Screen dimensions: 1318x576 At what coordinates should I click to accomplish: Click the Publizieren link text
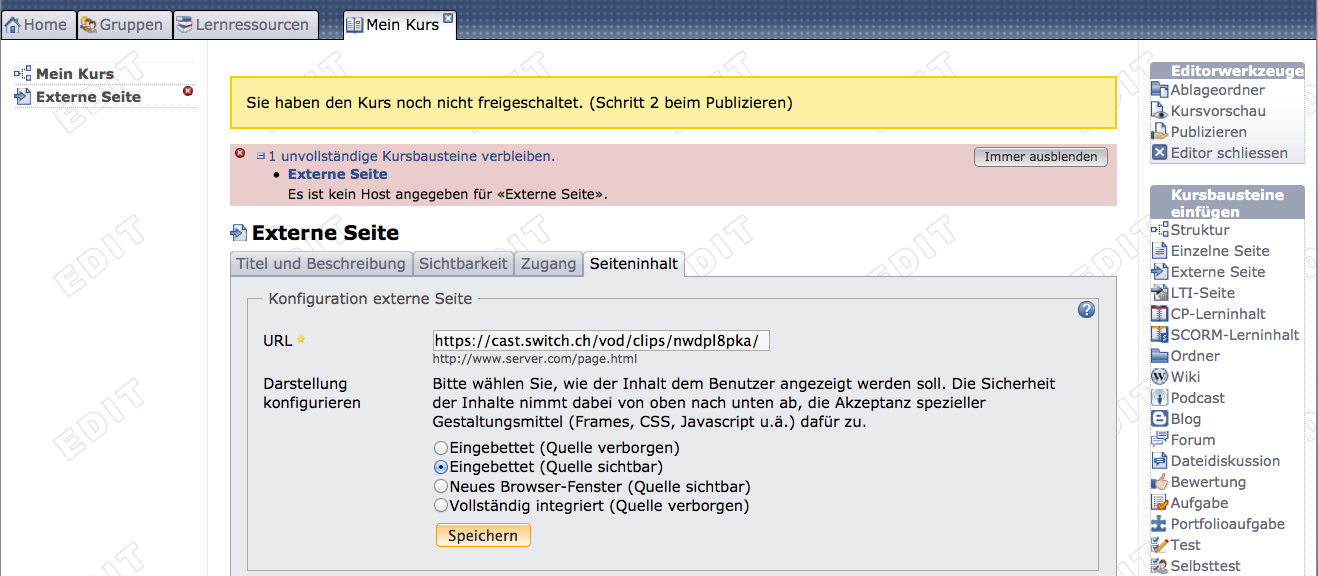(x=1209, y=132)
